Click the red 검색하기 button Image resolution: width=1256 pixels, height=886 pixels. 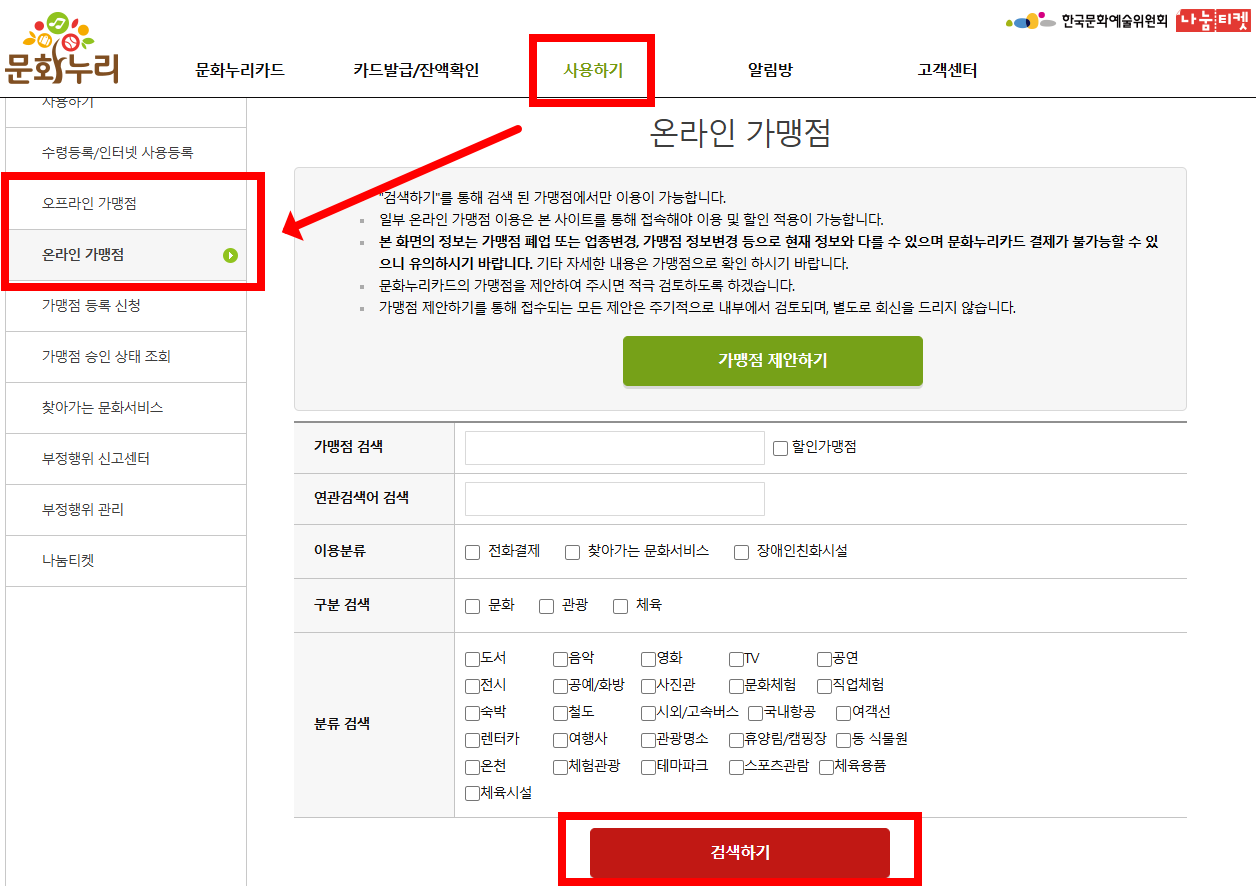(740, 852)
